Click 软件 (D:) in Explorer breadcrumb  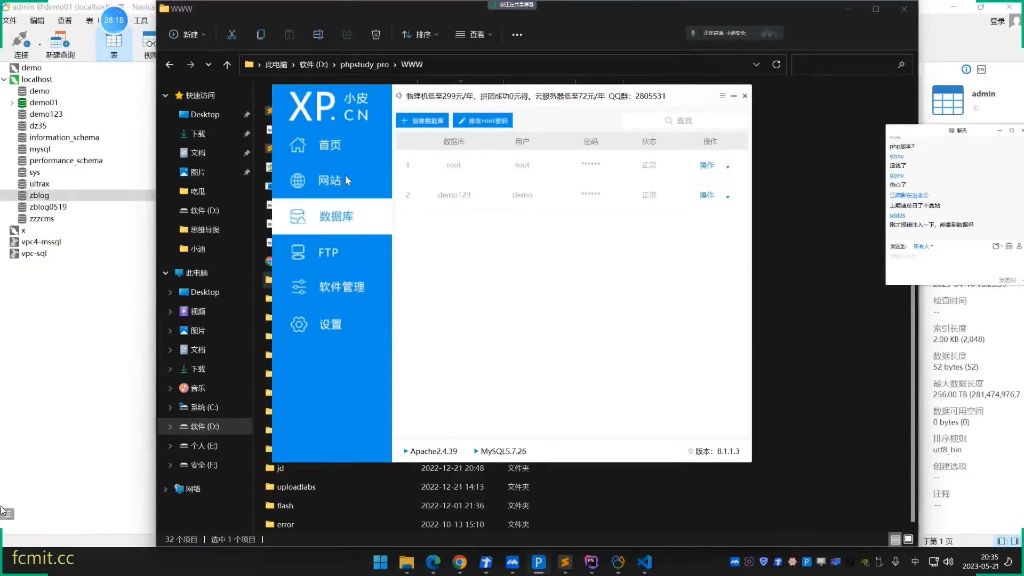click(313, 65)
